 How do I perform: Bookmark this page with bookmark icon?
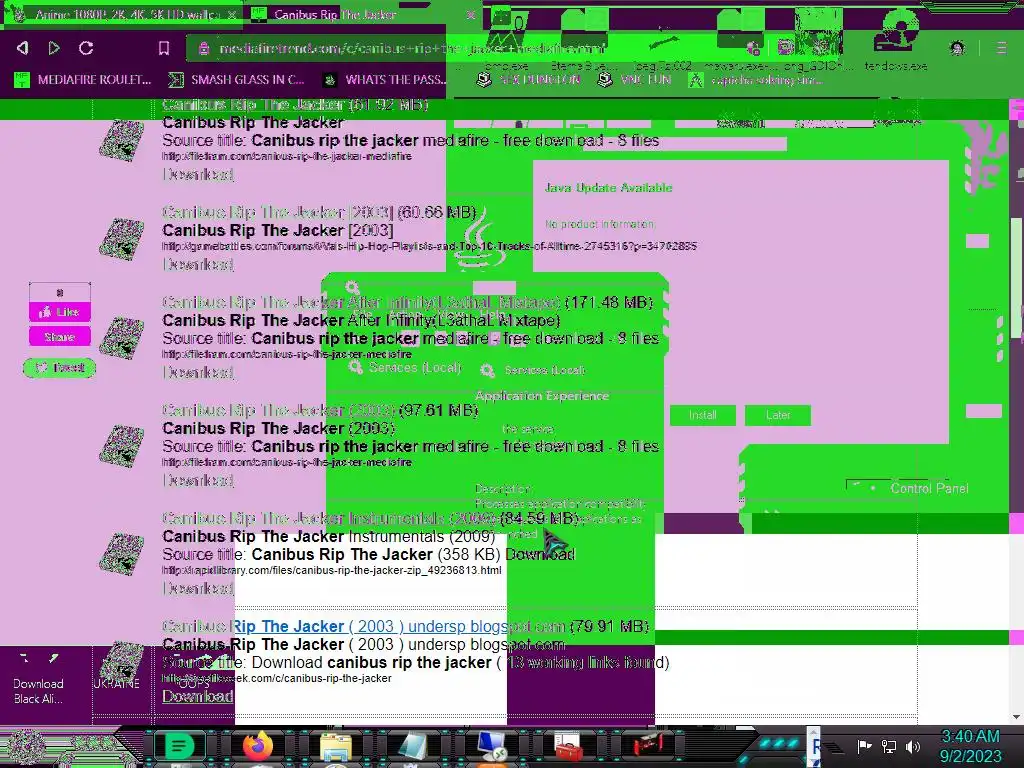coord(164,48)
